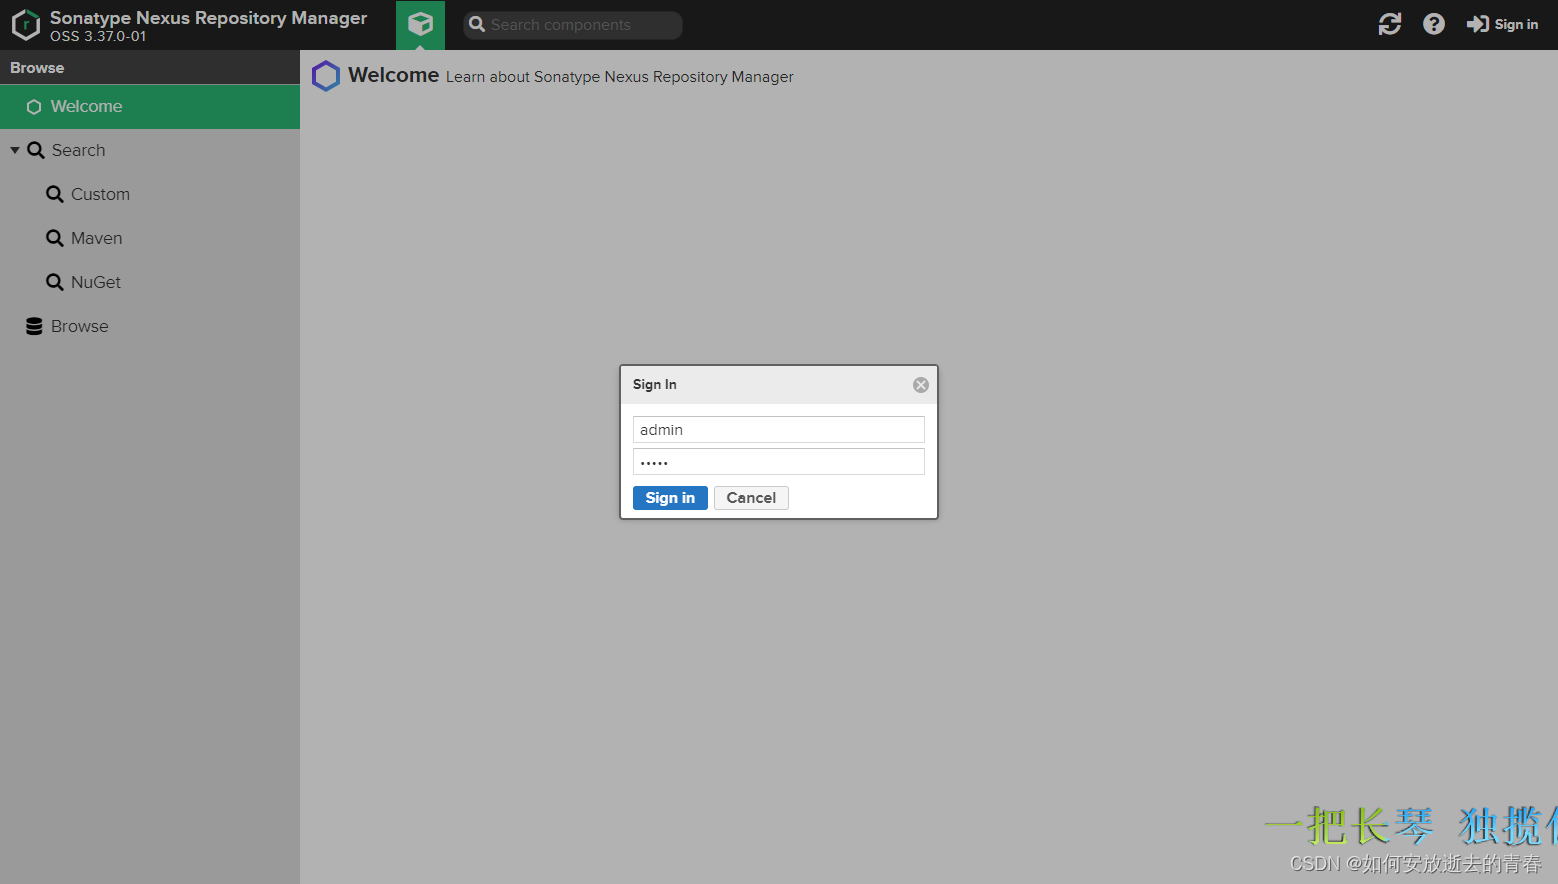Close the Sign In dialog
This screenshot has height=884, width=1558.
pos(921,385)
